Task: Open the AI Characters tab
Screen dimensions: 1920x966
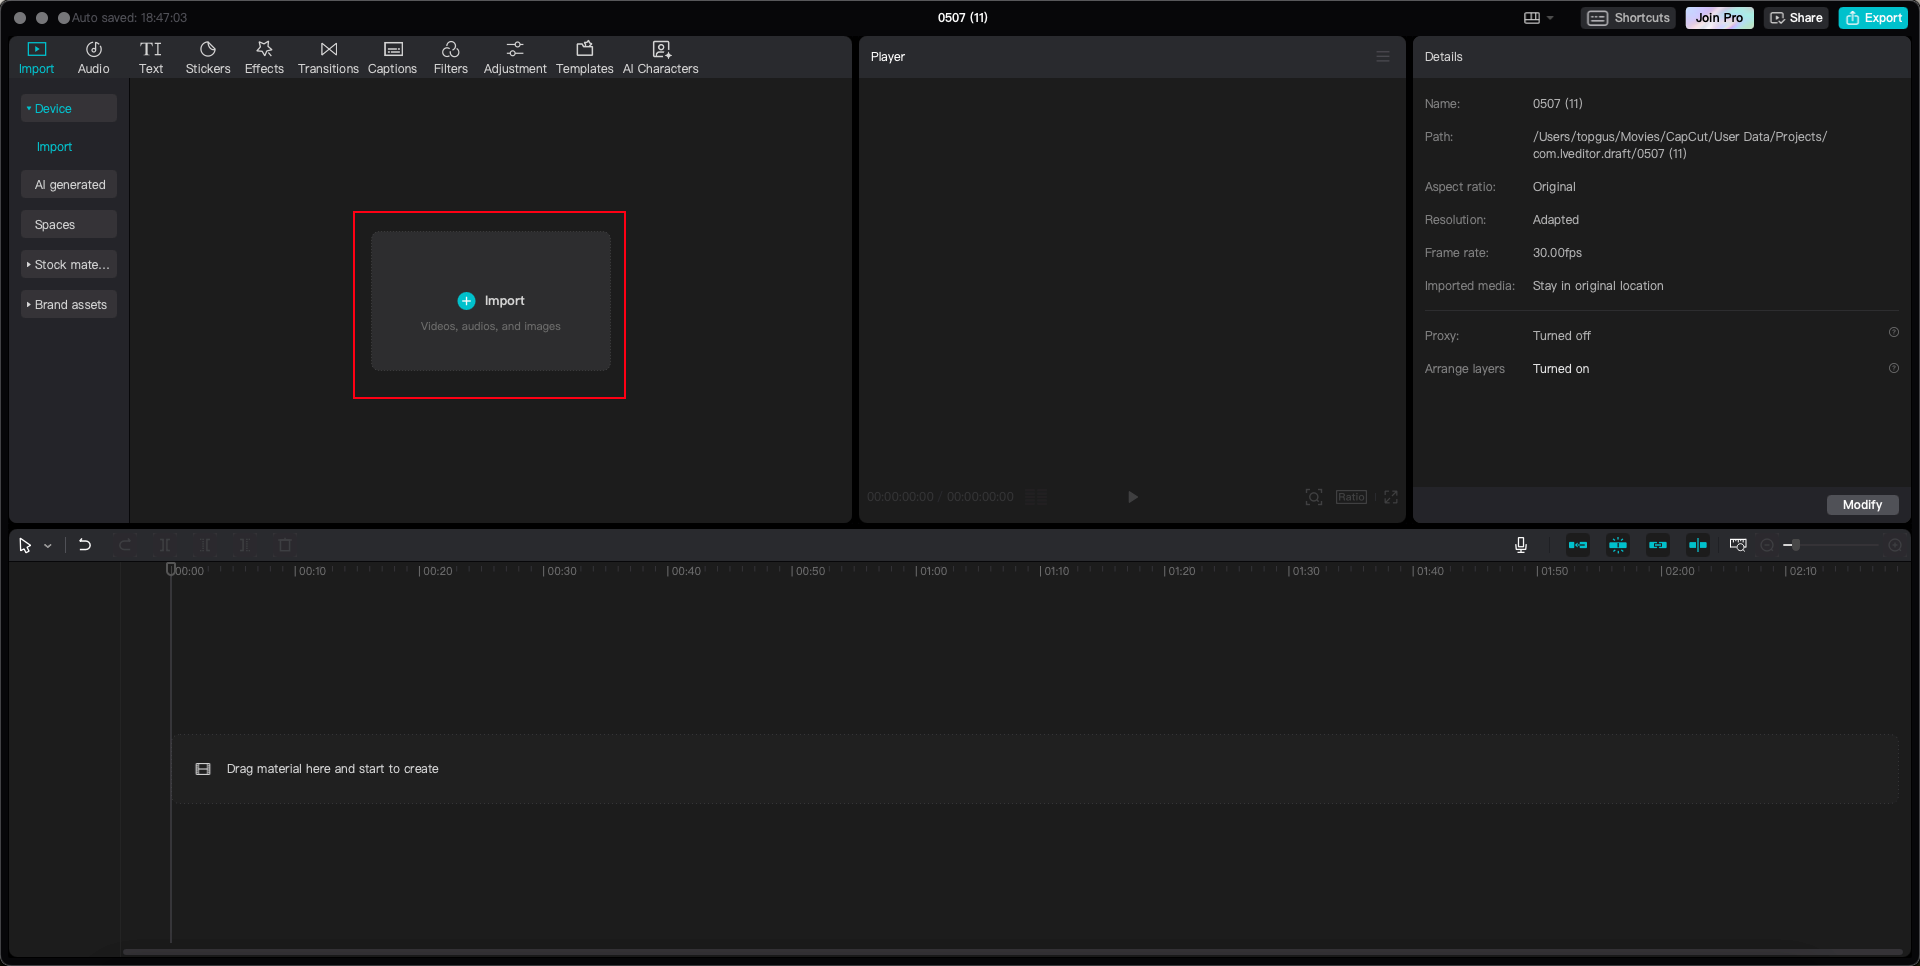Action: 661,58
